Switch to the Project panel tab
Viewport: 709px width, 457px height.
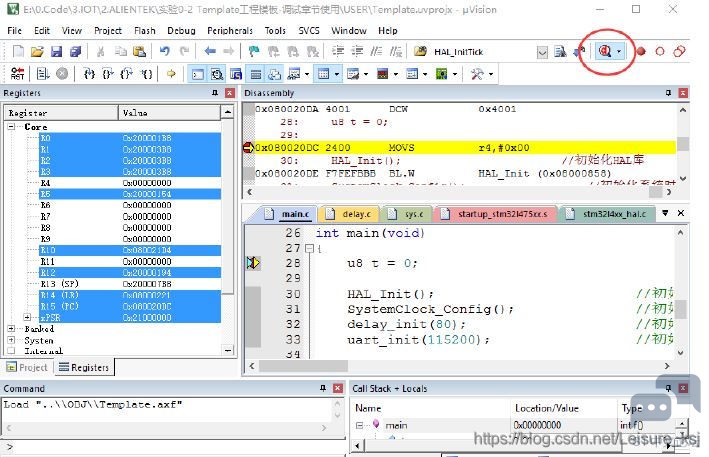27,367
